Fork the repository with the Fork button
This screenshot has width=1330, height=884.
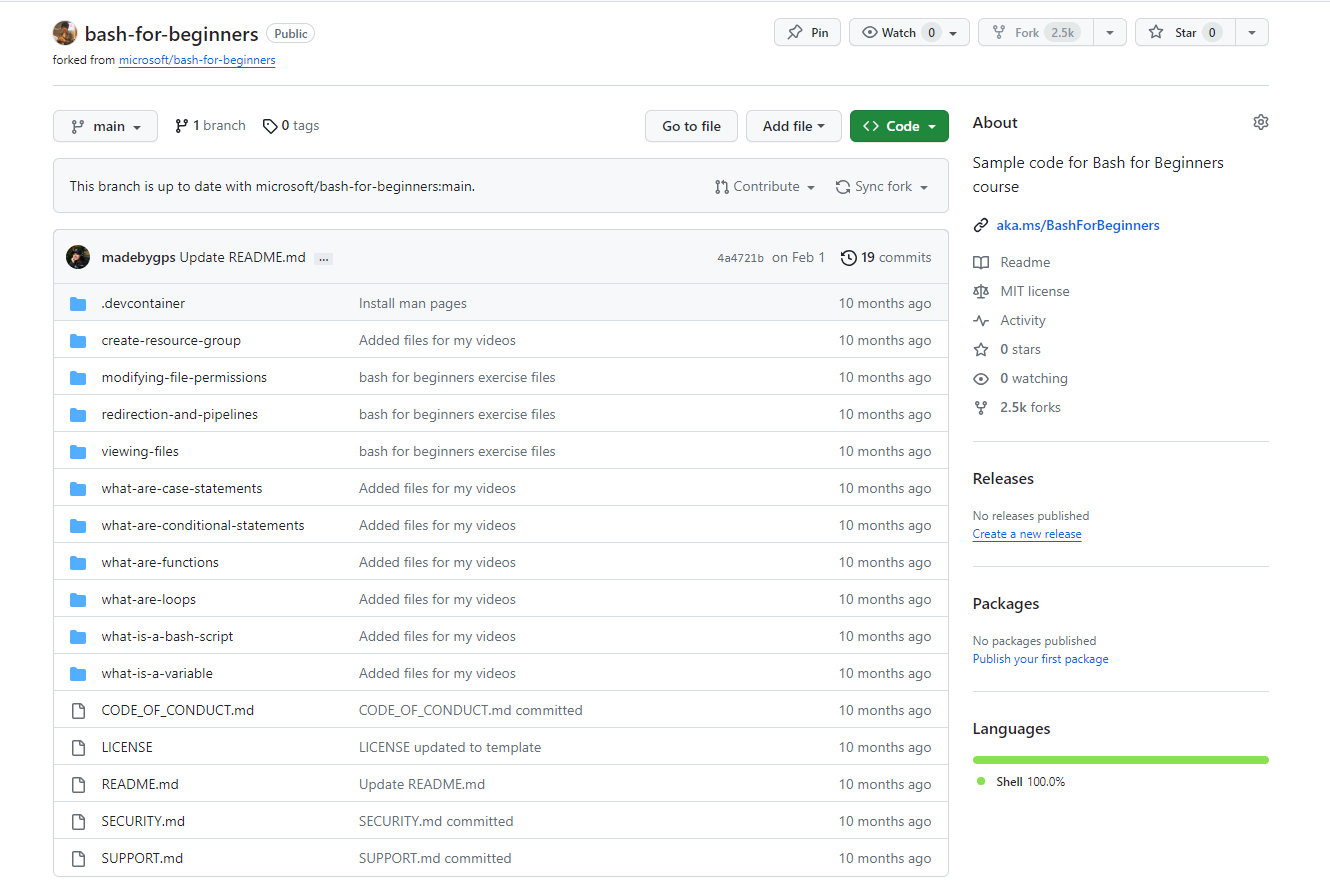pos(1036,33)
